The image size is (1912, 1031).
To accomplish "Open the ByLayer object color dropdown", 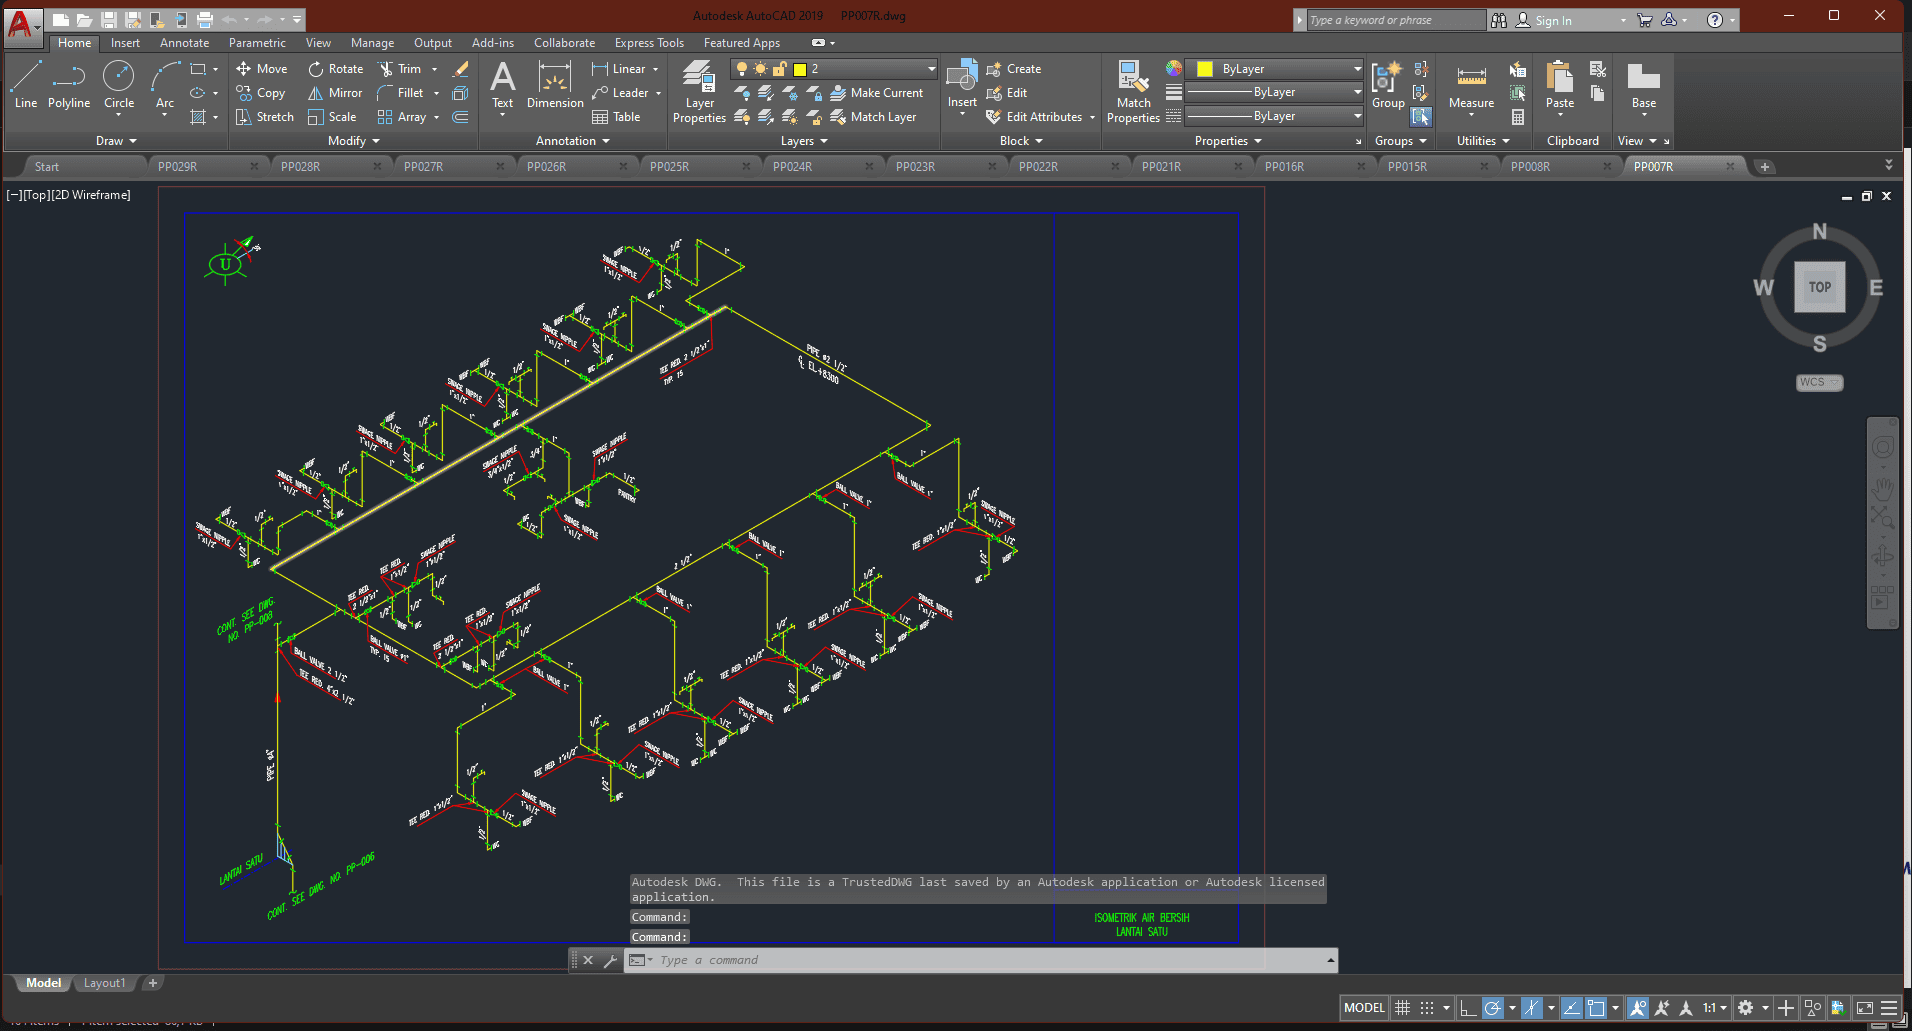I will coord(1356,69).
